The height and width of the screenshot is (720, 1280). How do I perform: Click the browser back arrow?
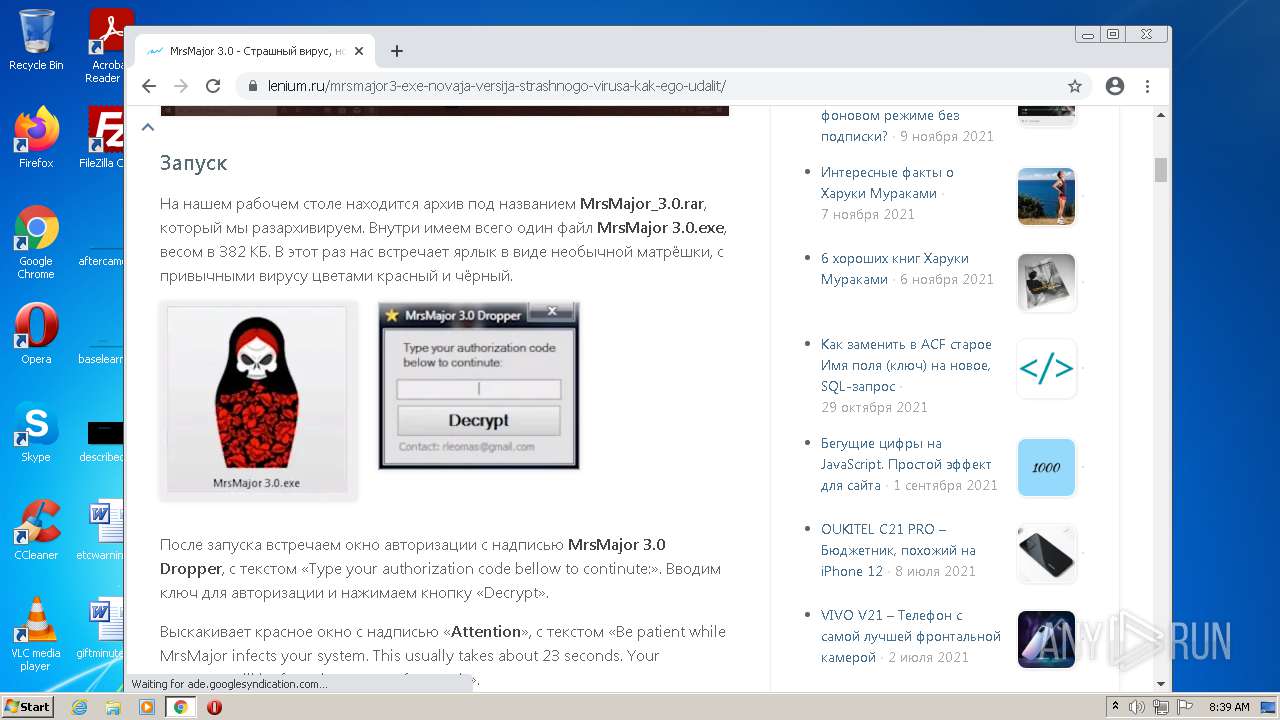tap(149, 86)
